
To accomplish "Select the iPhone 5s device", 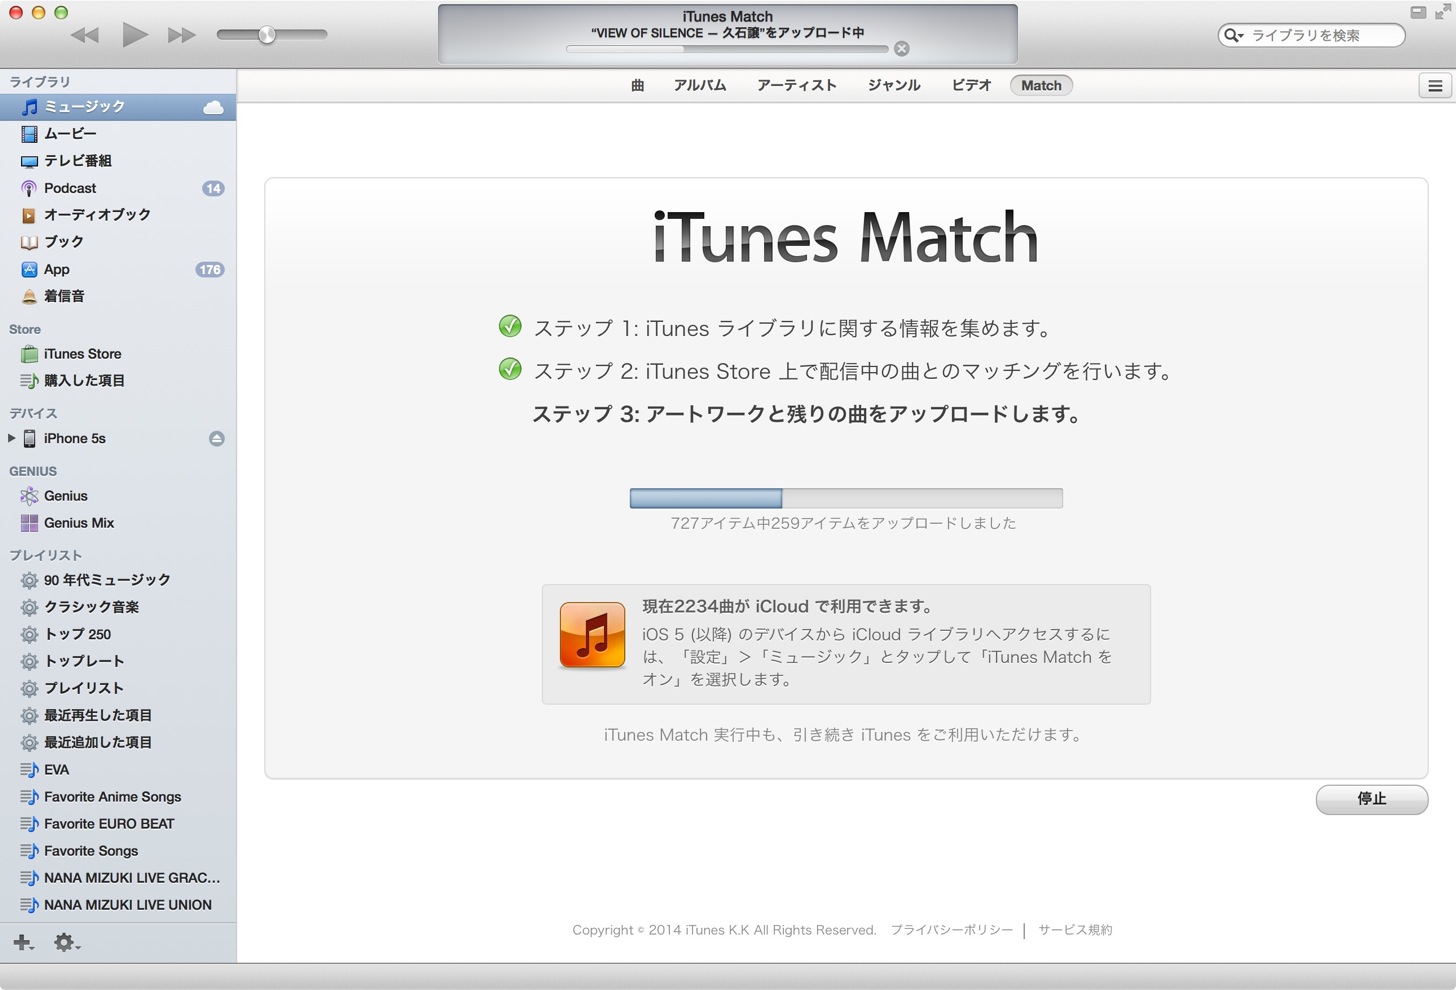I will pos(118,439).
